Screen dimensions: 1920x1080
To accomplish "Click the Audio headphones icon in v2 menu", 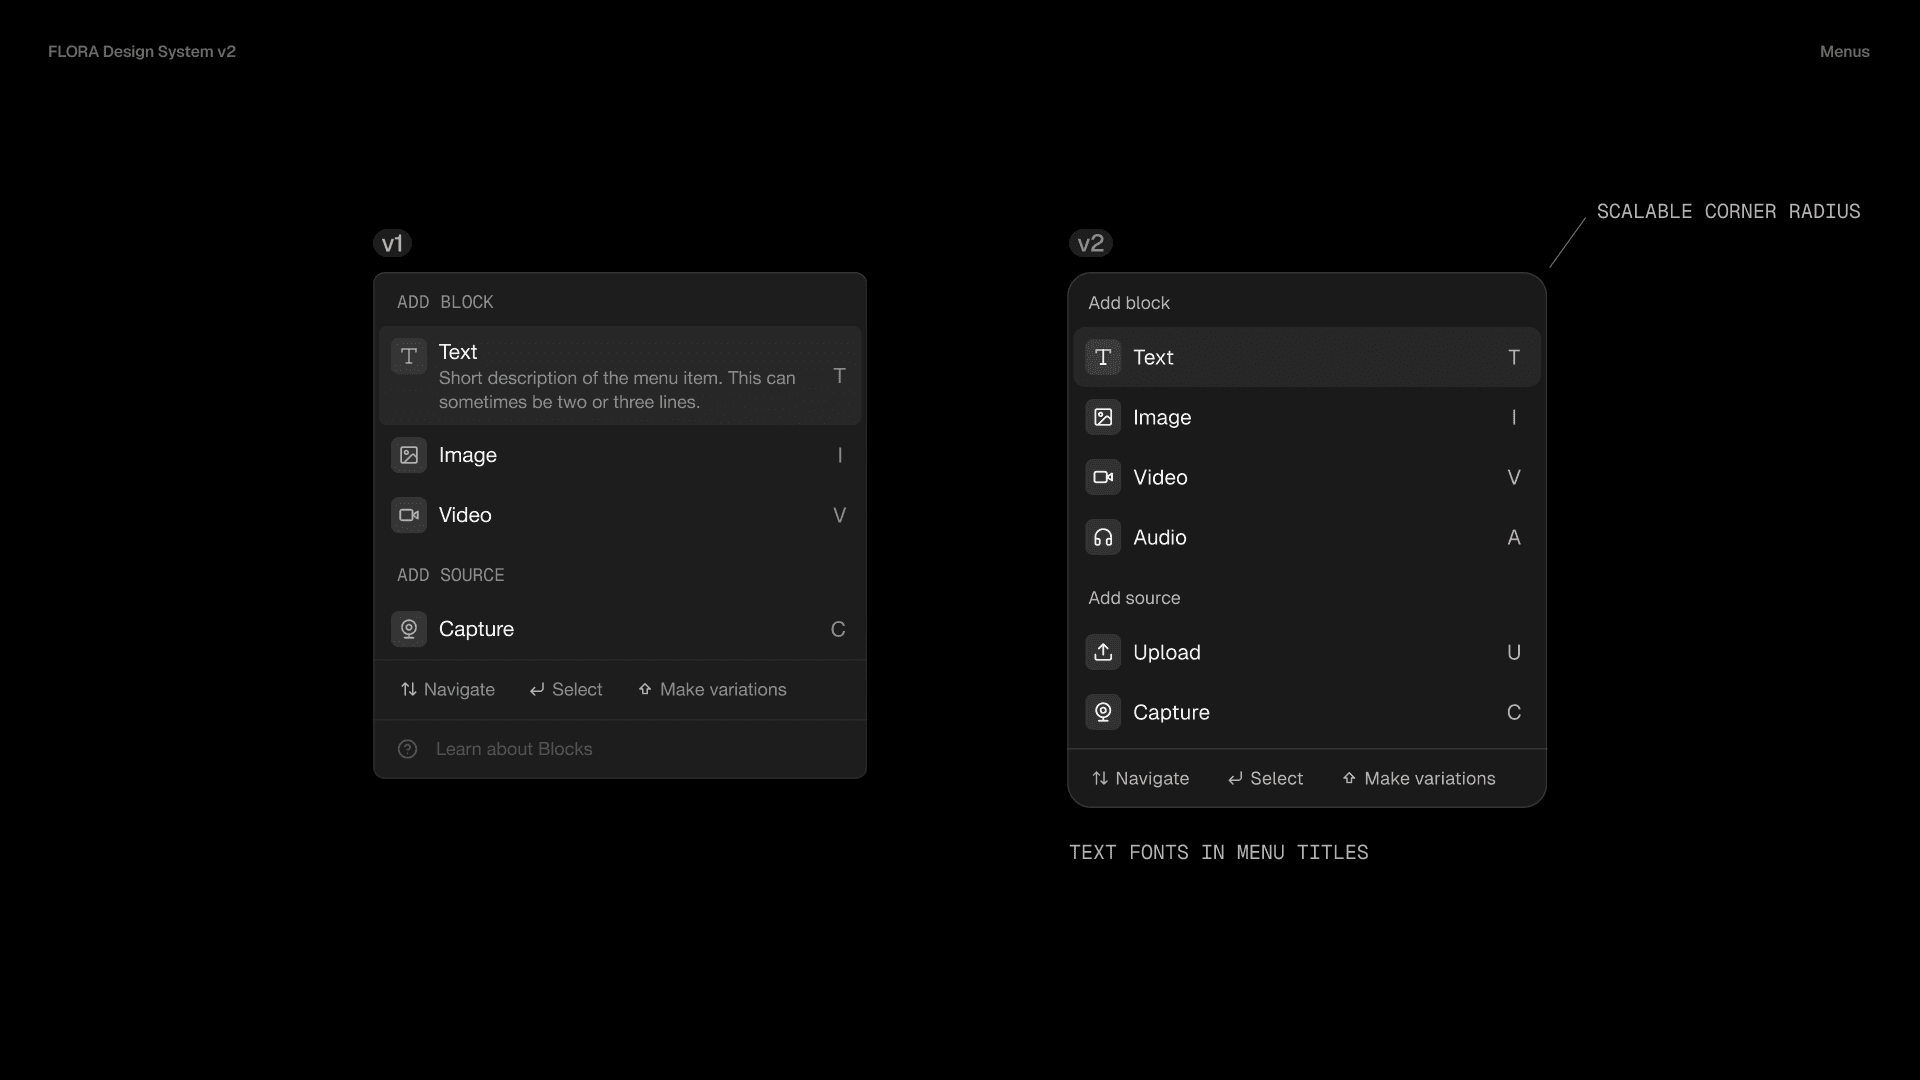I will [x=1102, y=538].
